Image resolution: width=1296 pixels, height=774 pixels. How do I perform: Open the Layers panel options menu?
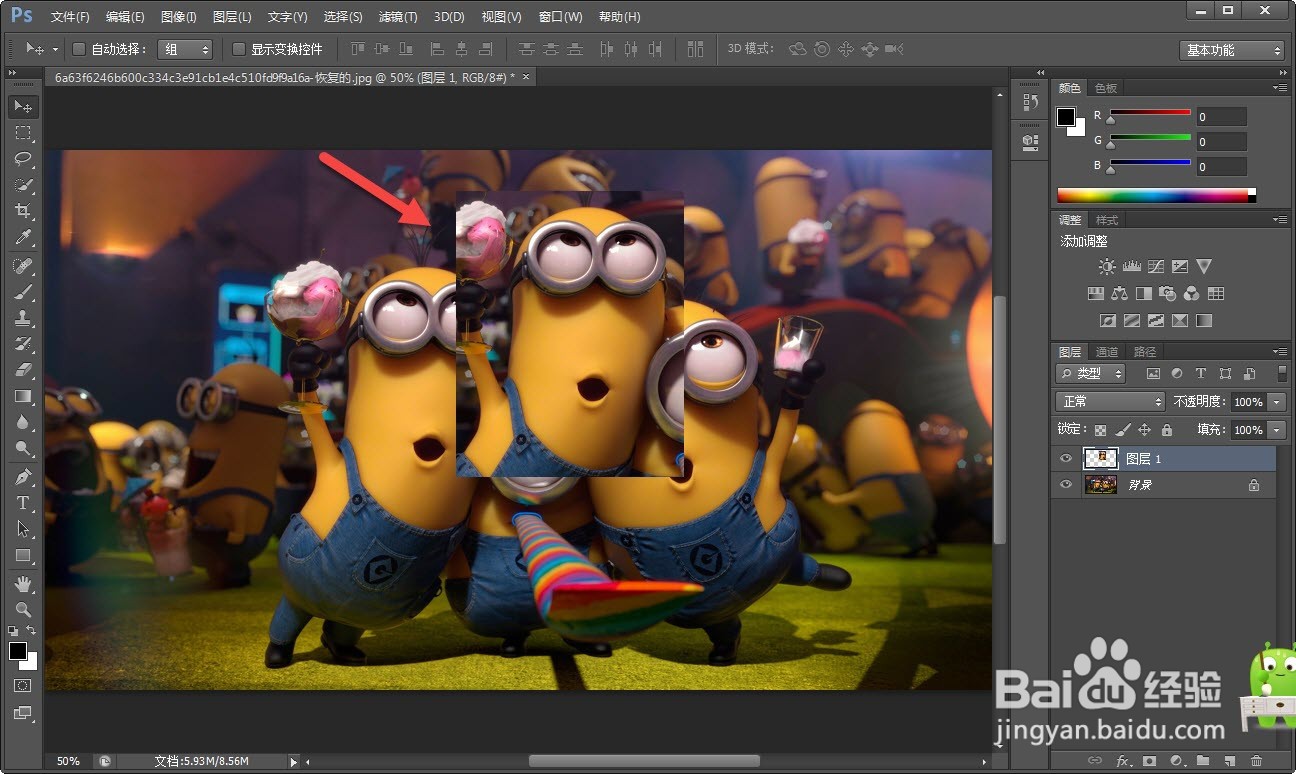point(1280,352)
